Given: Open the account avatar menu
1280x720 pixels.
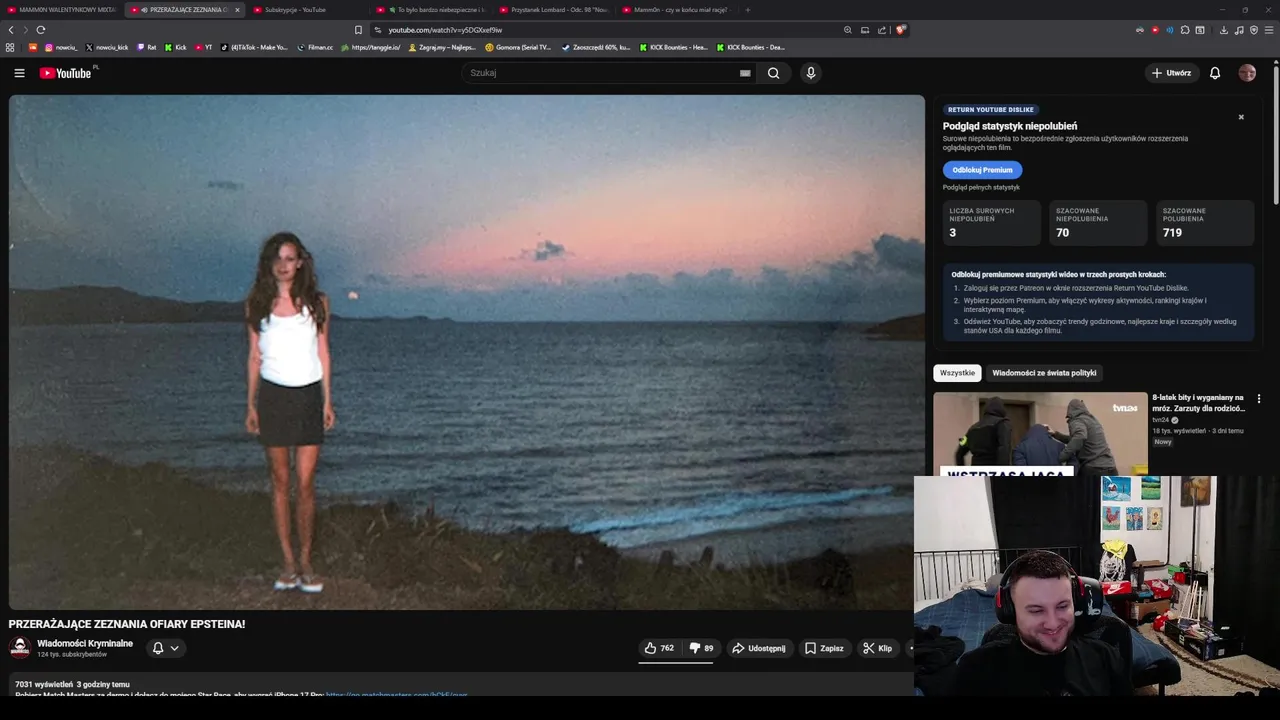Looking at the screenshot, I should 1247,73.
